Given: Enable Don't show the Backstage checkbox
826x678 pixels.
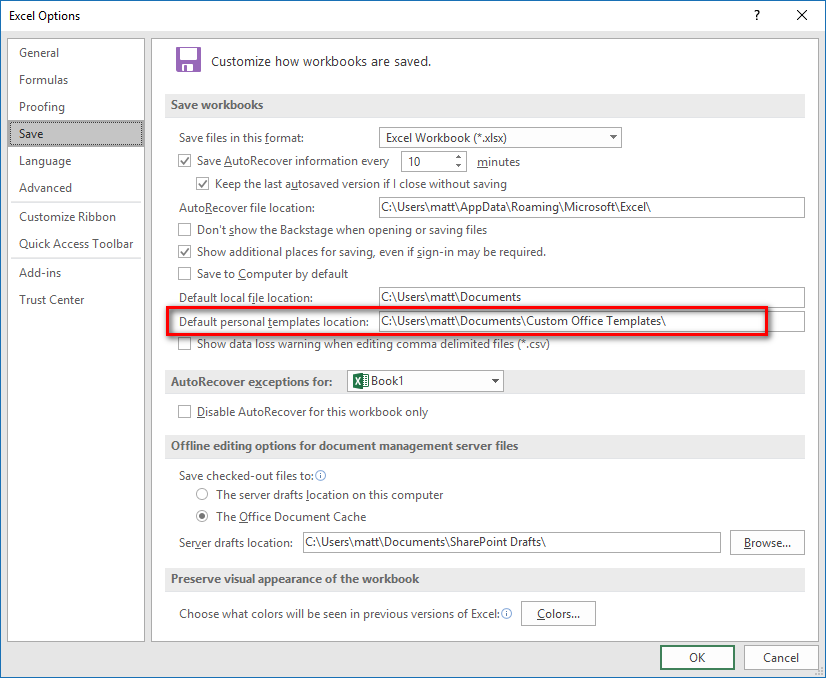Looking at the screenshot, I should (184, 230).
